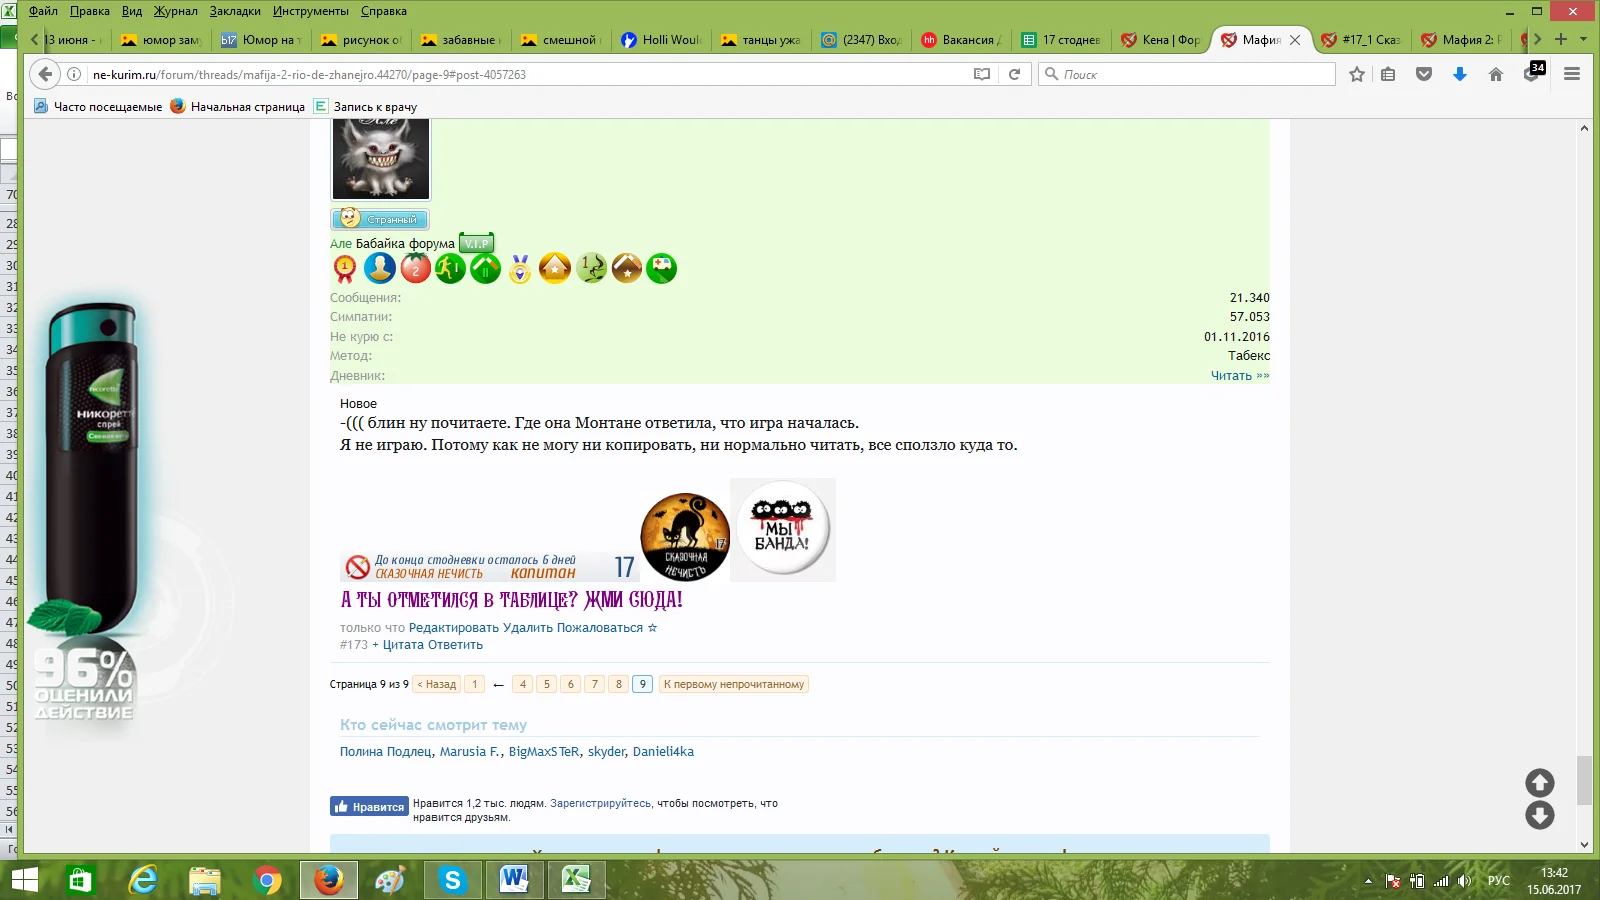The height and width of the screenshot is (900, 1600).
Task: Switch to the Holli Would tab
Action: (x=661, y=40)
